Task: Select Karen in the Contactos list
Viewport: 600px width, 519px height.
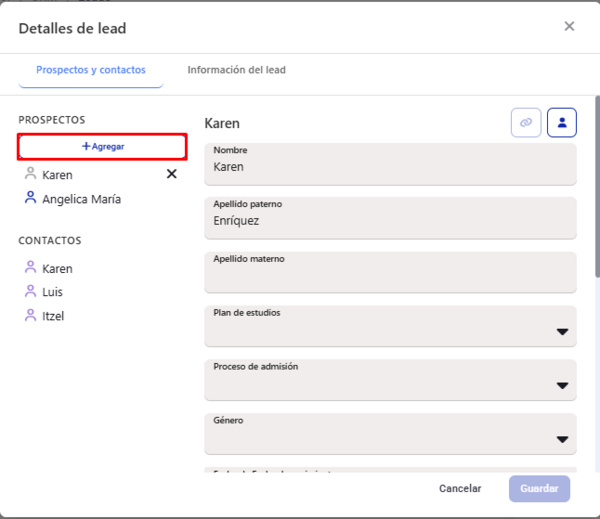Action: click(x=57, y=268)
